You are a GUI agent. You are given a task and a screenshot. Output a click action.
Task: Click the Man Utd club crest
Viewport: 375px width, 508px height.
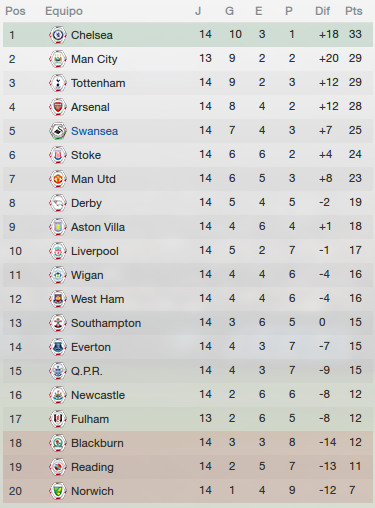(x=58, y=179)
